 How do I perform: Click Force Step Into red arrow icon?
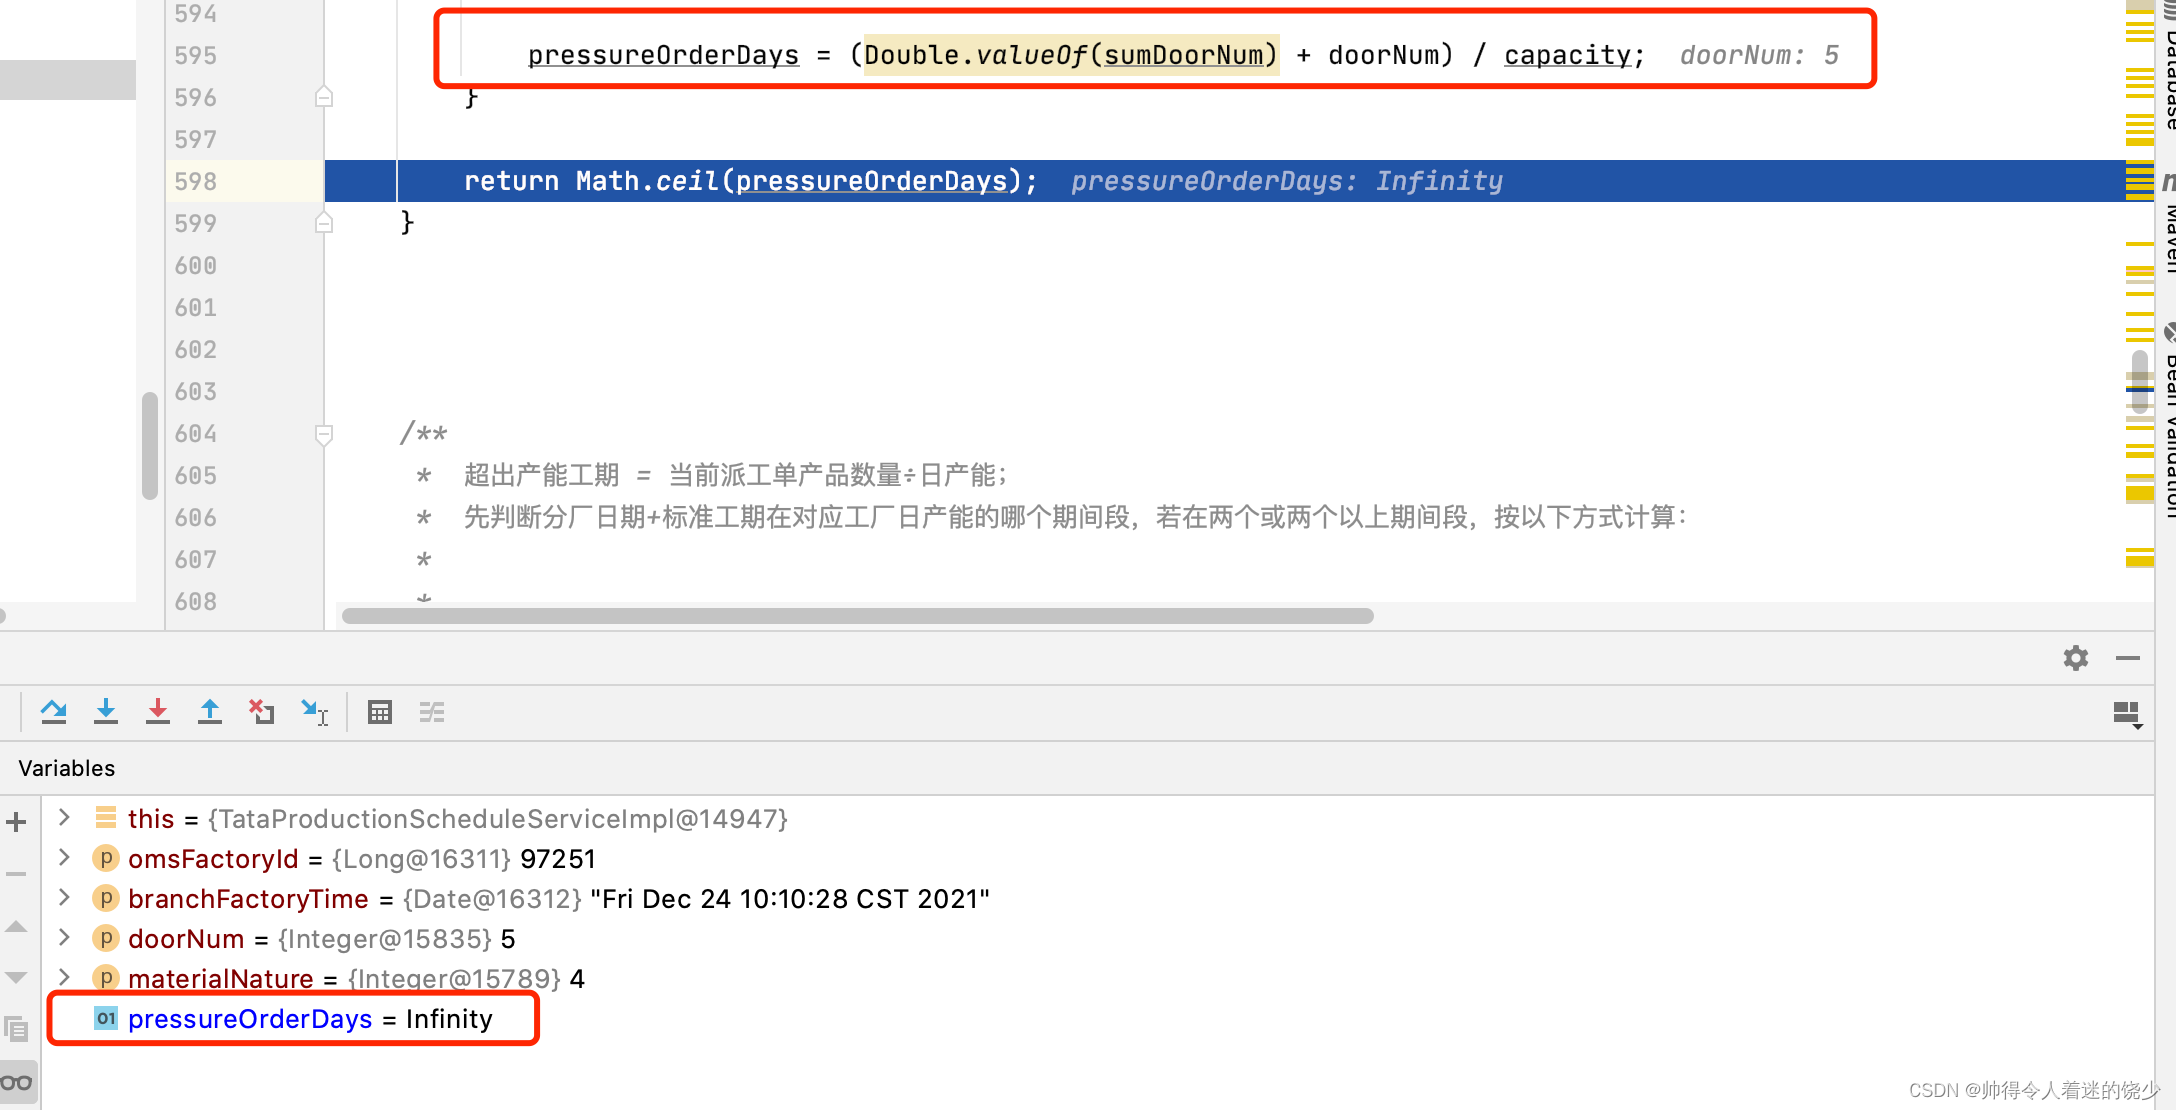click(x=158, y=711)
